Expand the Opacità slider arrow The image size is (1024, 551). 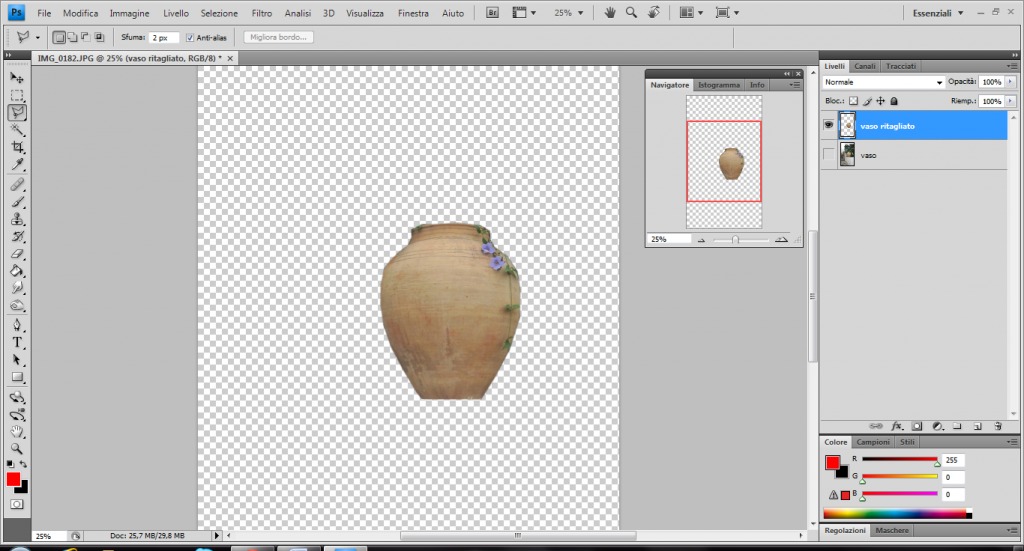point(1011,82)
